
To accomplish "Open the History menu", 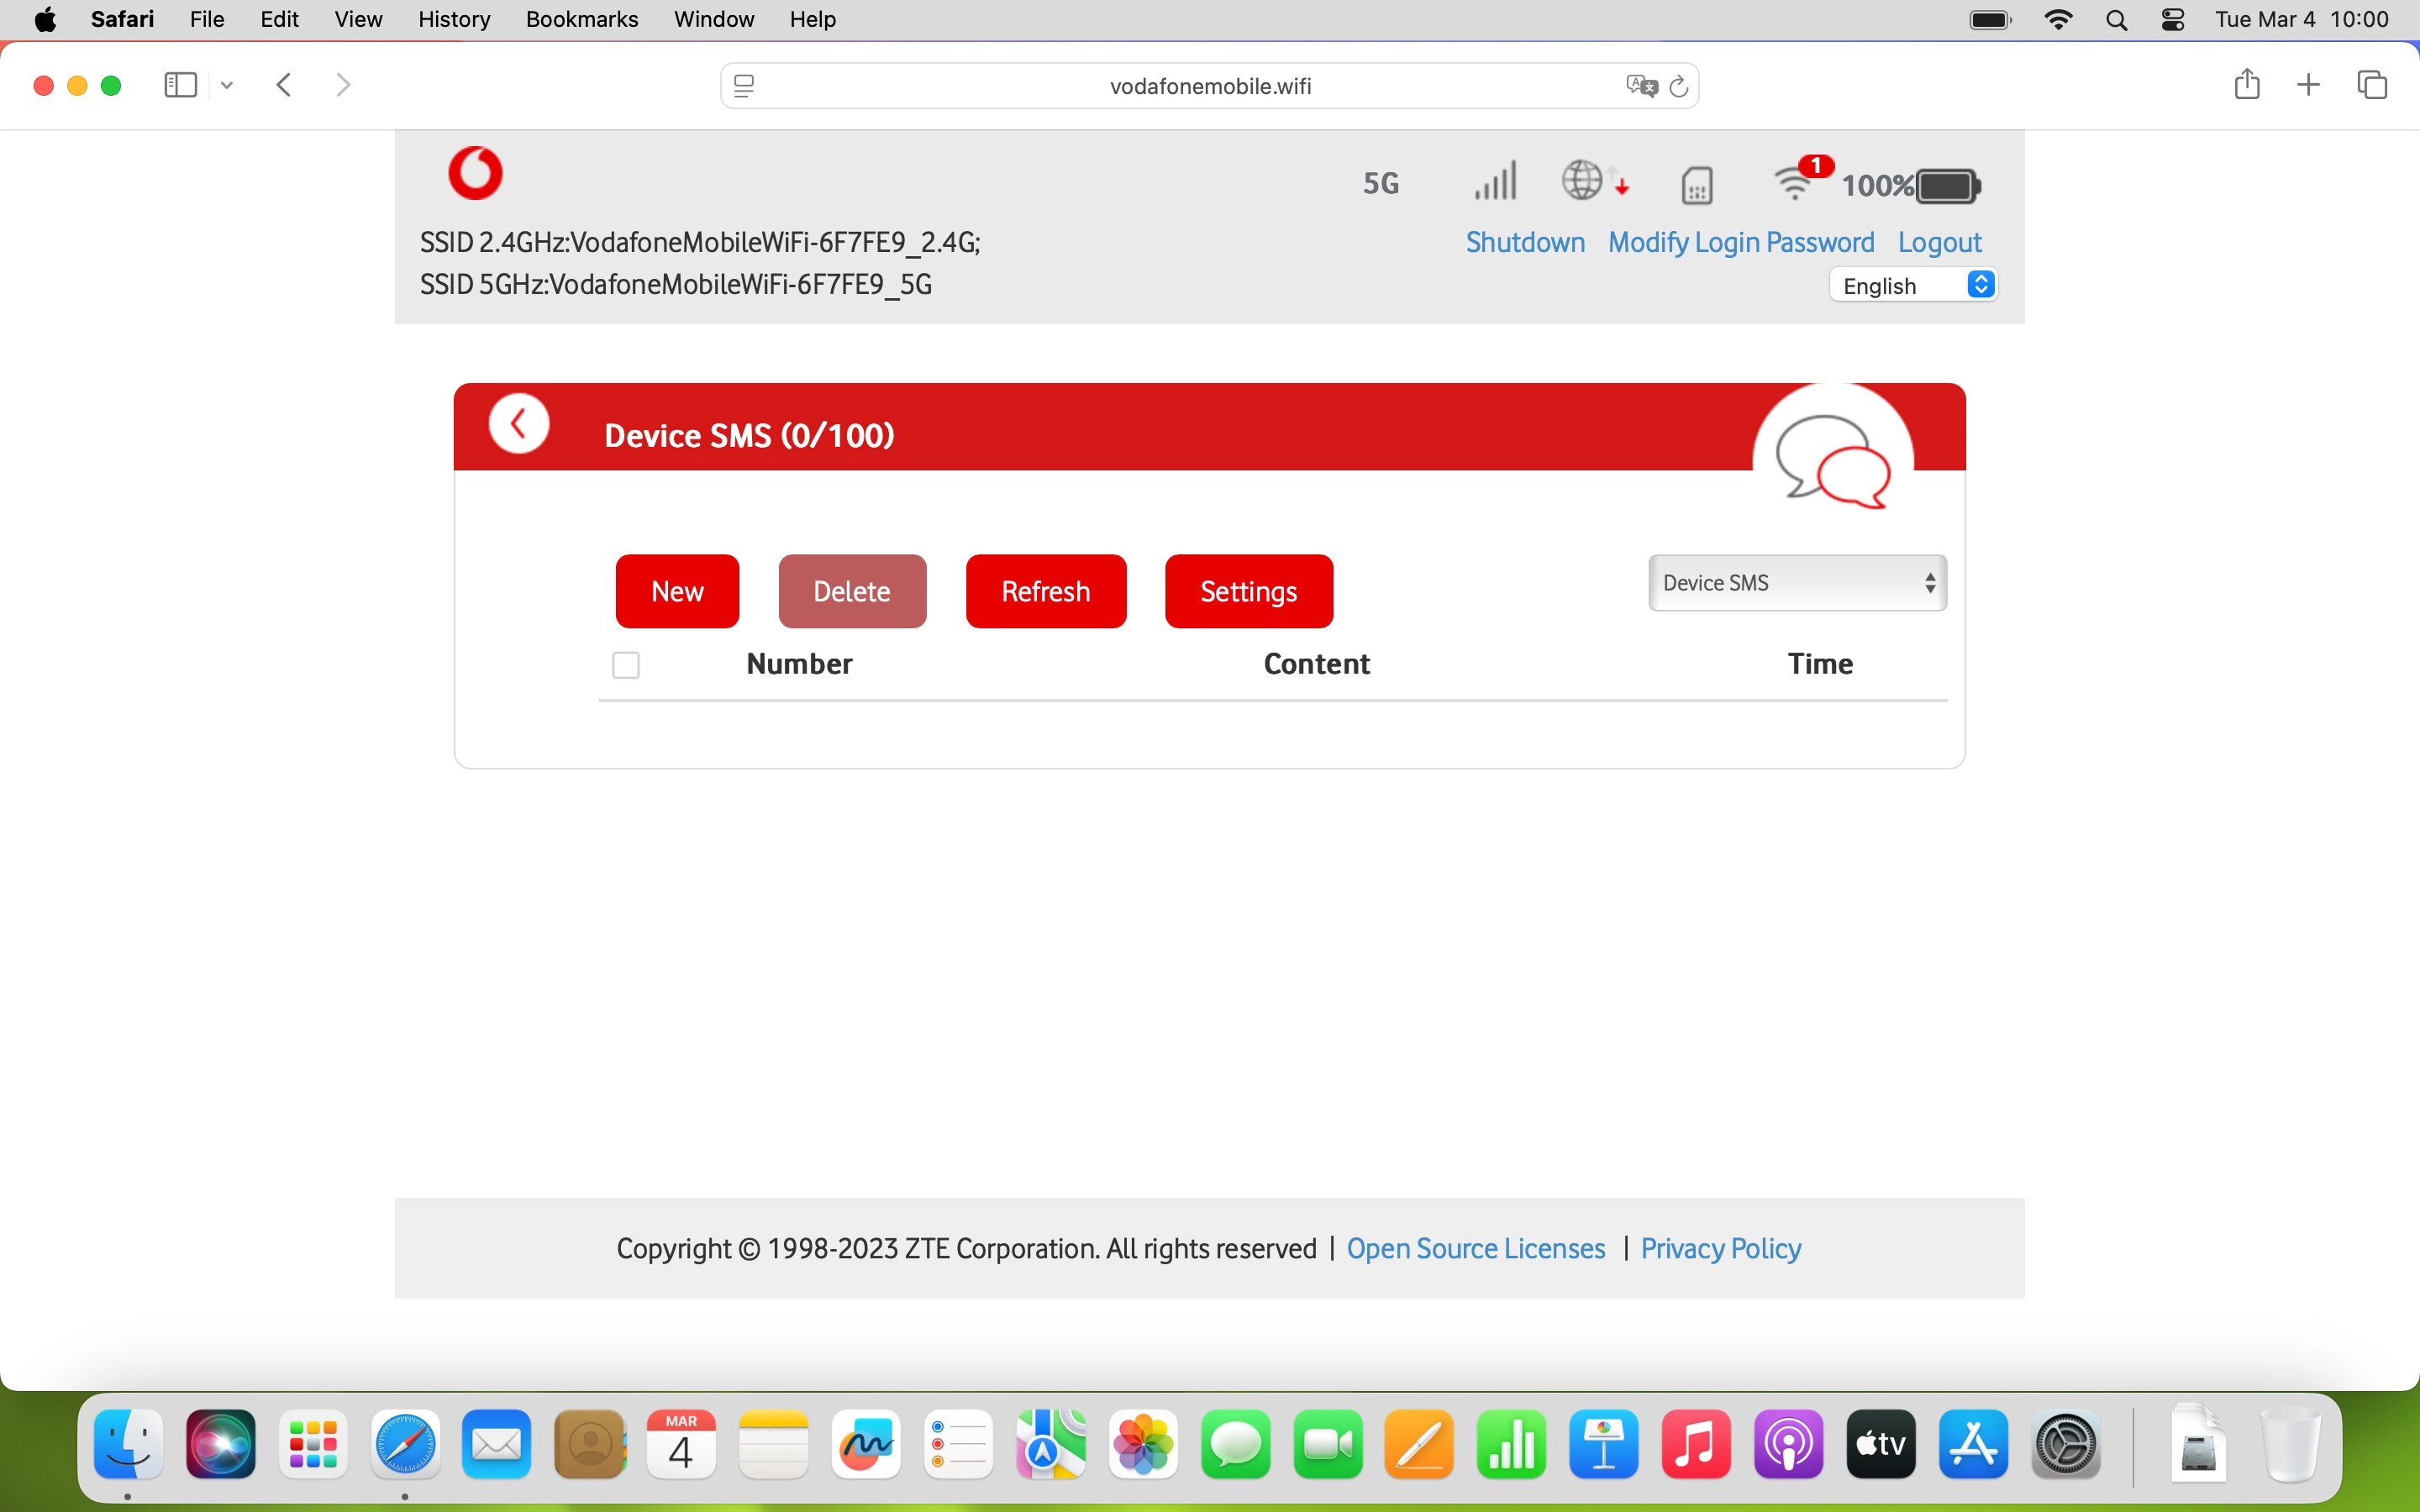I will click(x=453, y=19).
